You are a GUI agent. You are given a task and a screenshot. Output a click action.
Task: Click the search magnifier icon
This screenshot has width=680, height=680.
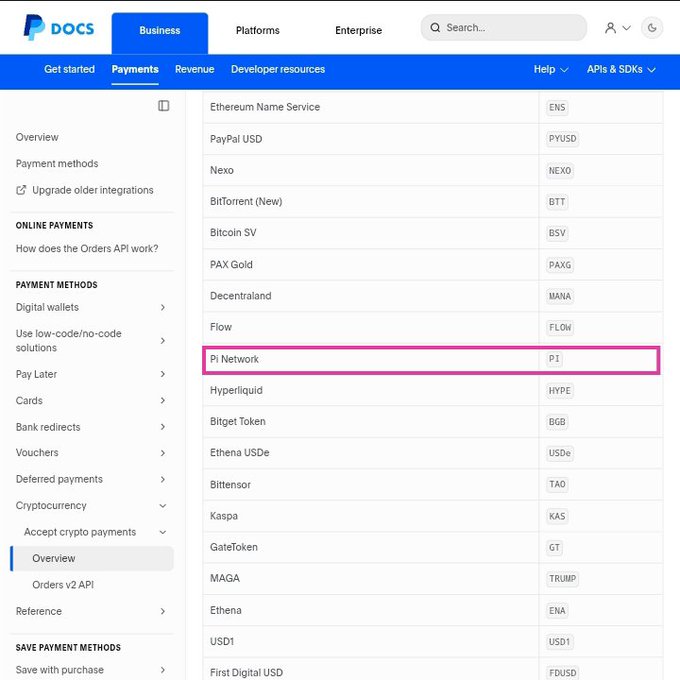[x=435, y=28]
